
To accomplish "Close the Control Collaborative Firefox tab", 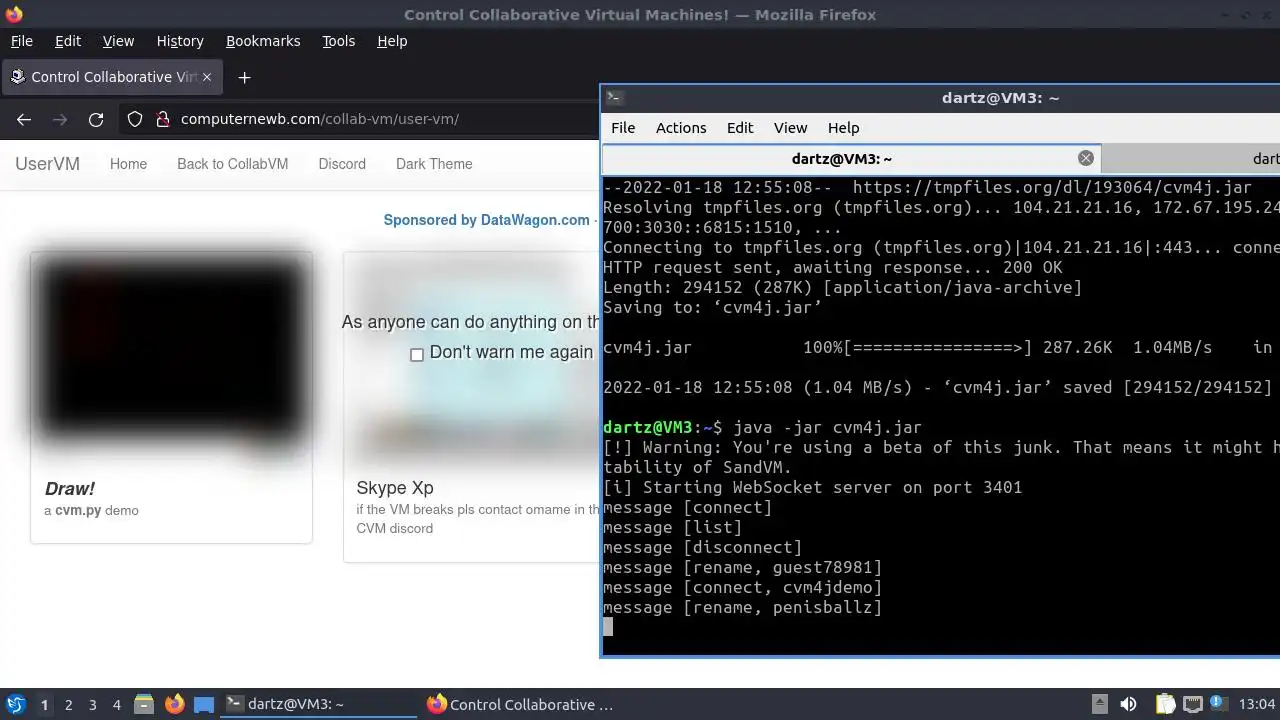I will pyautogui.click(x=207, y=76).
